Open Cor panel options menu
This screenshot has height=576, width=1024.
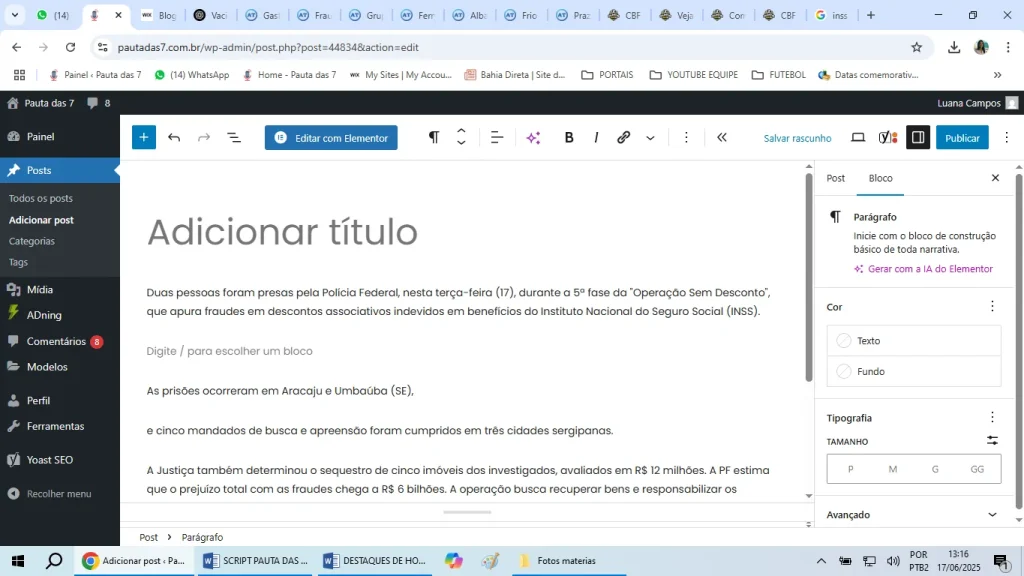[x=992, y=306]
